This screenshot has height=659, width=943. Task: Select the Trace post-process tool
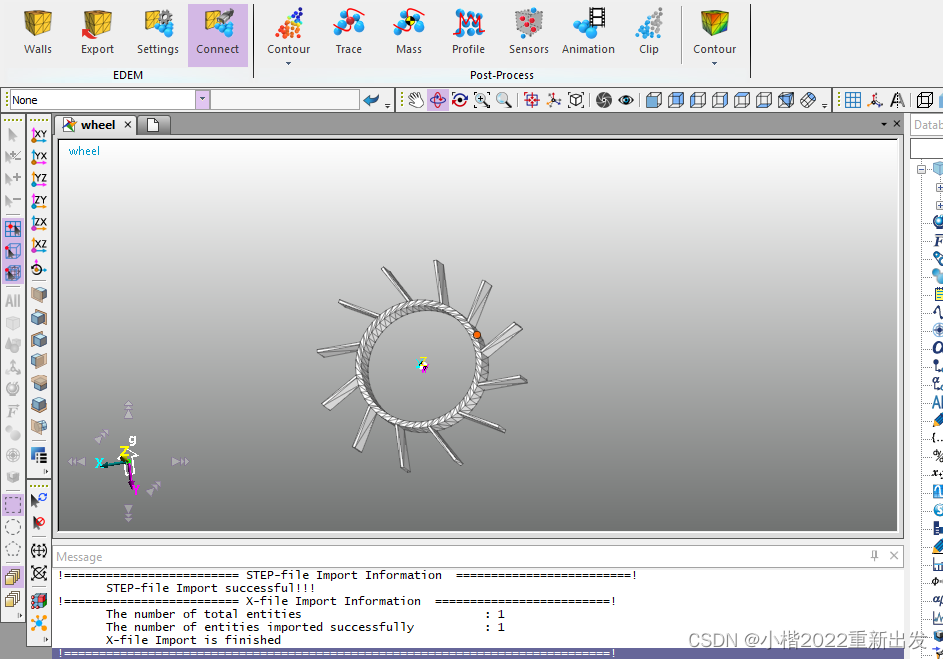click(x=349, y=32)
